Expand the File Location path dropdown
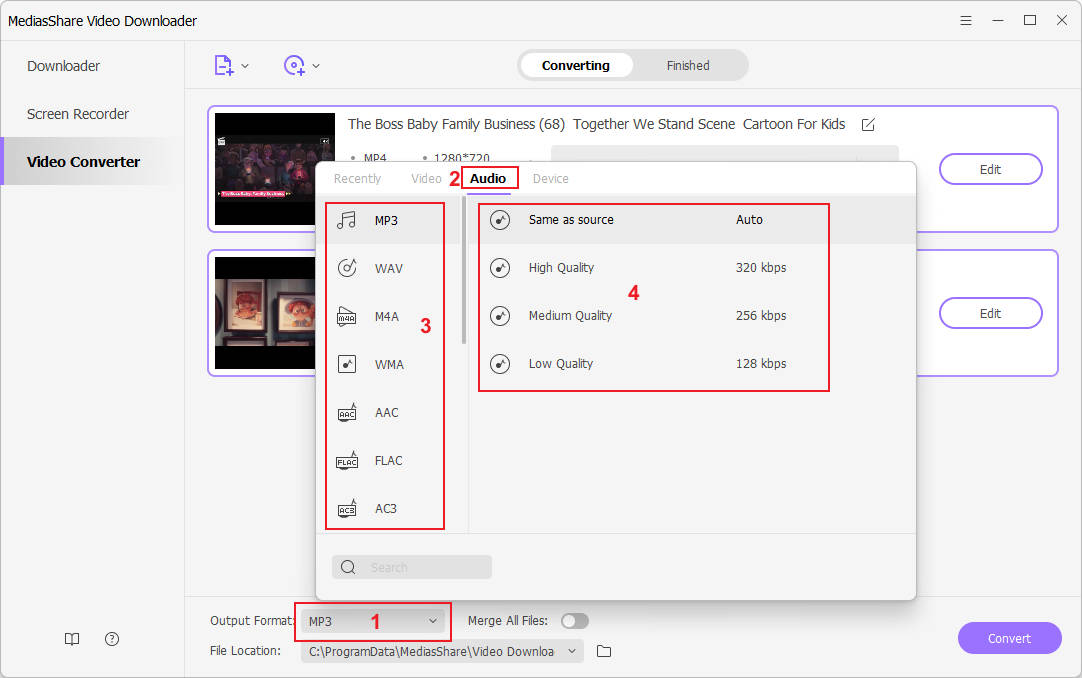Viewport: 1082px width, 678px height. click(573, 652)
